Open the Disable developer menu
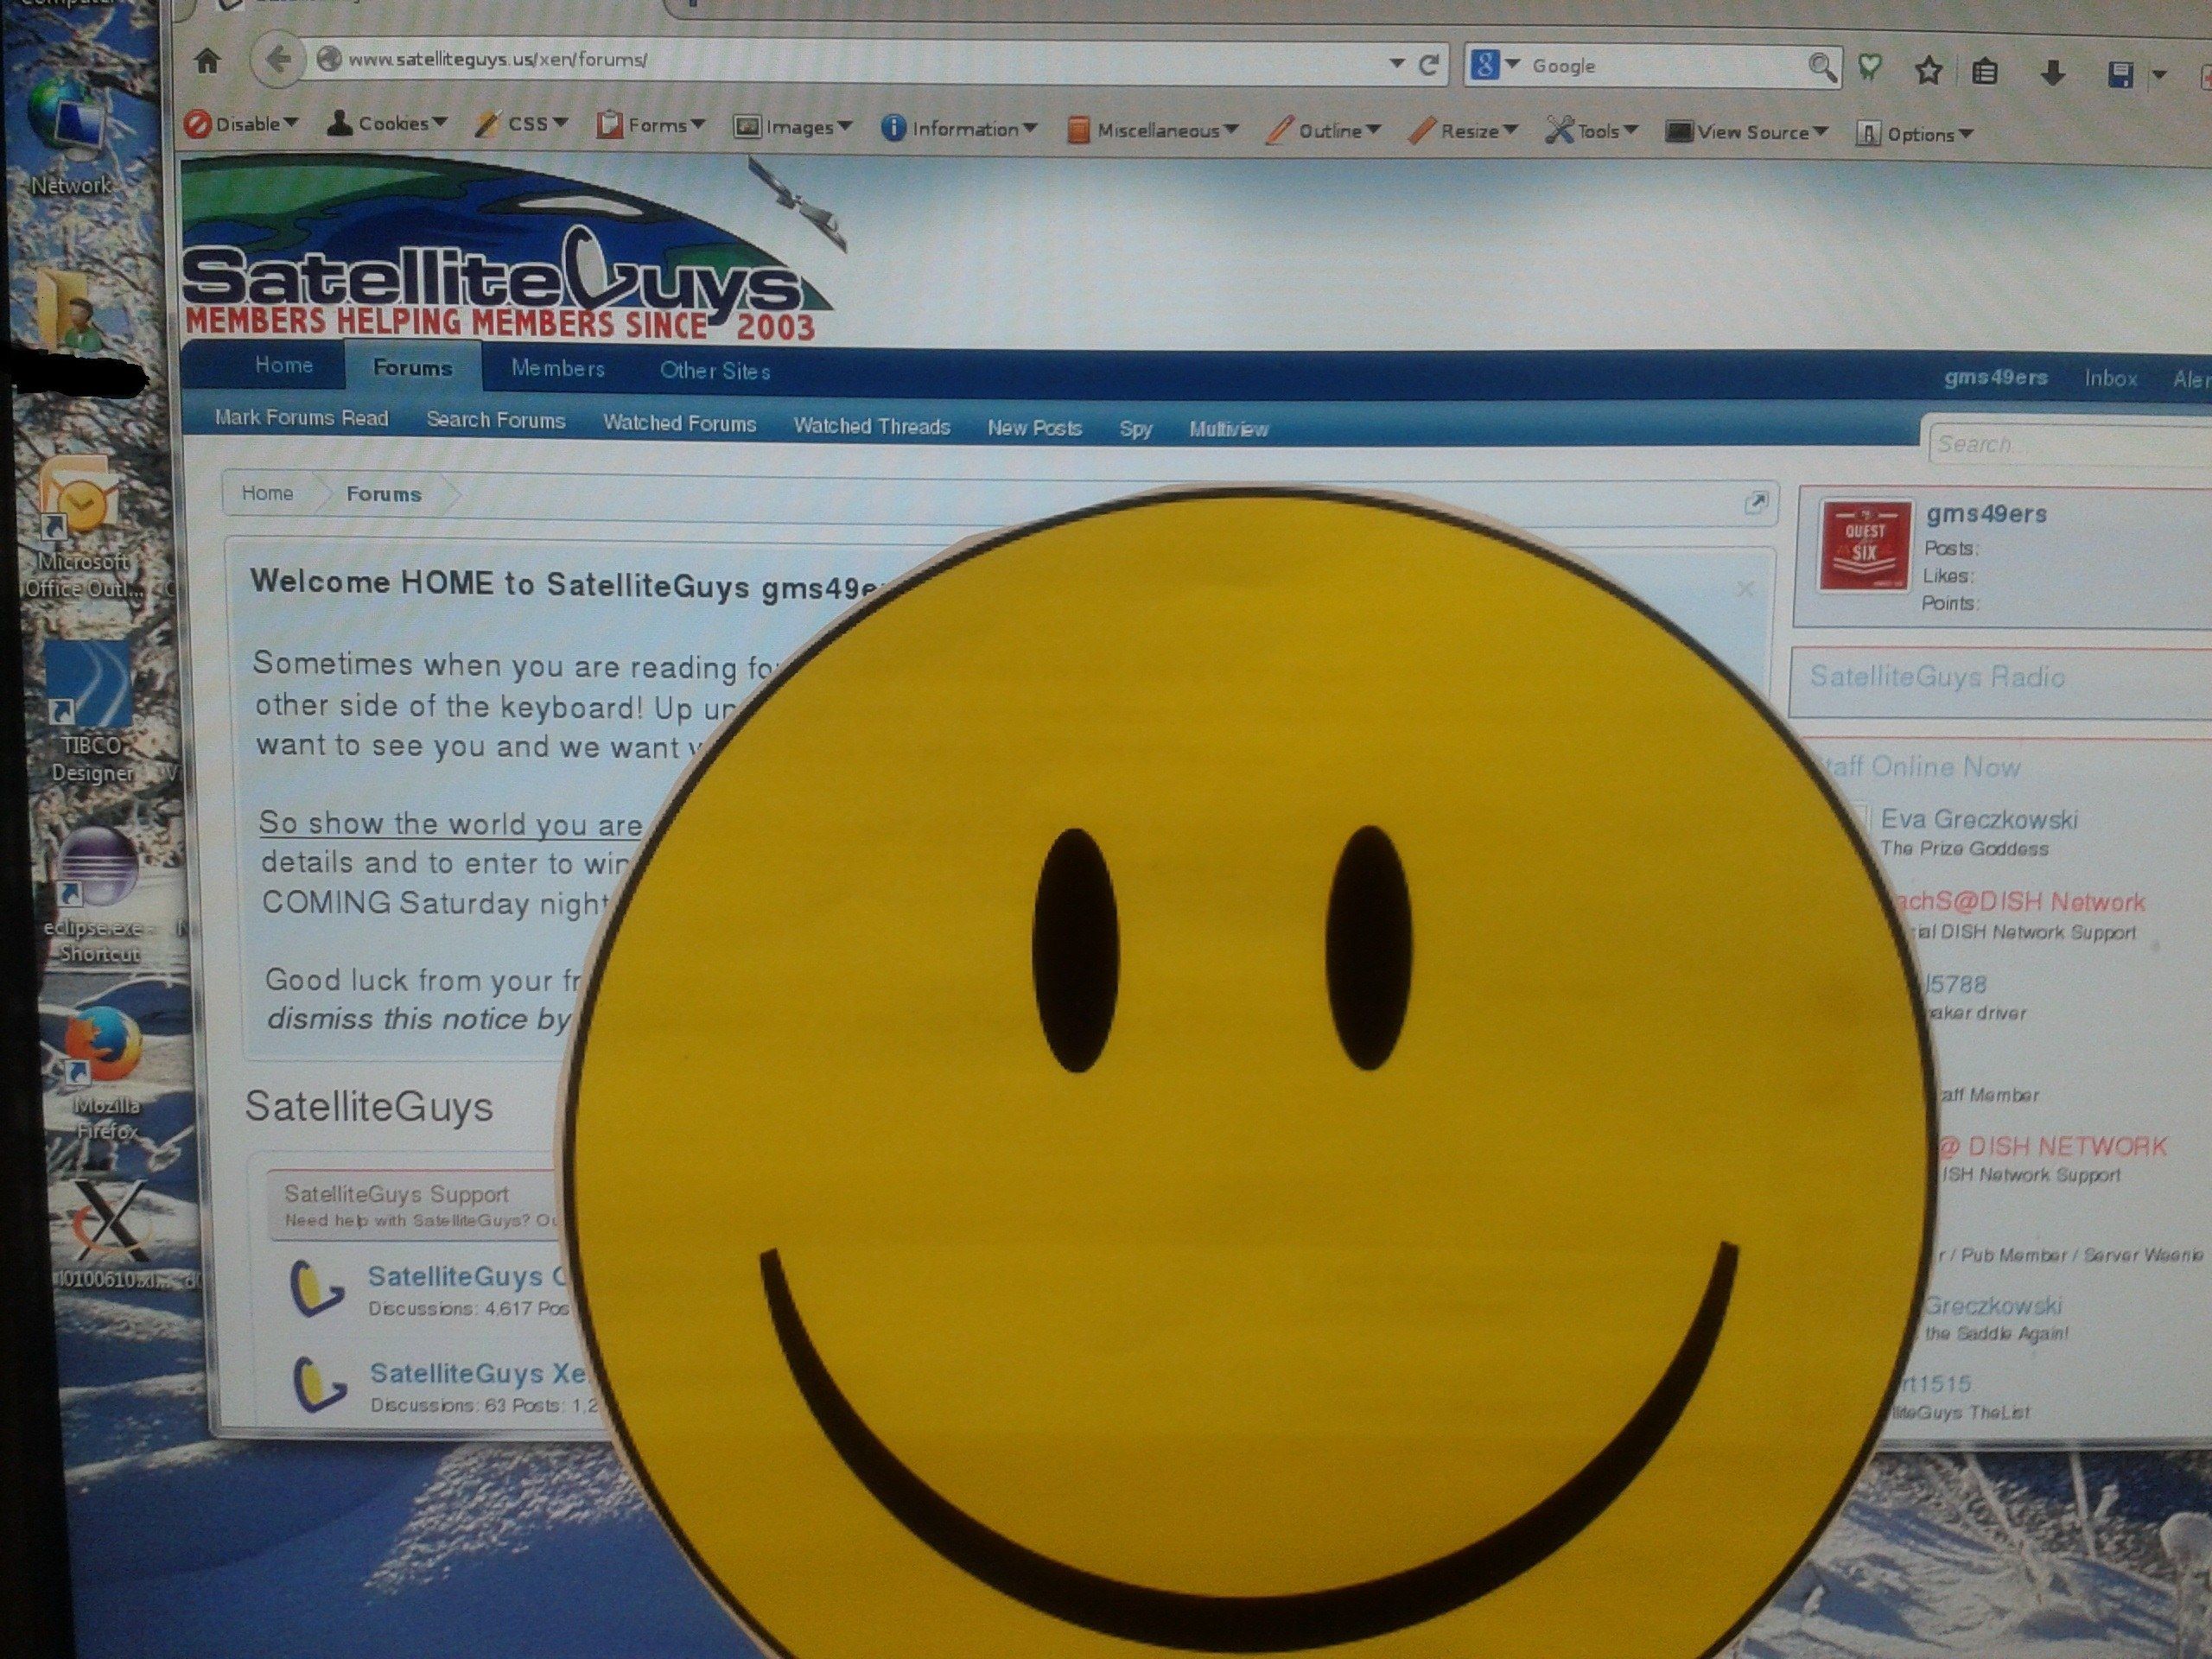 [x=243, y=124]
